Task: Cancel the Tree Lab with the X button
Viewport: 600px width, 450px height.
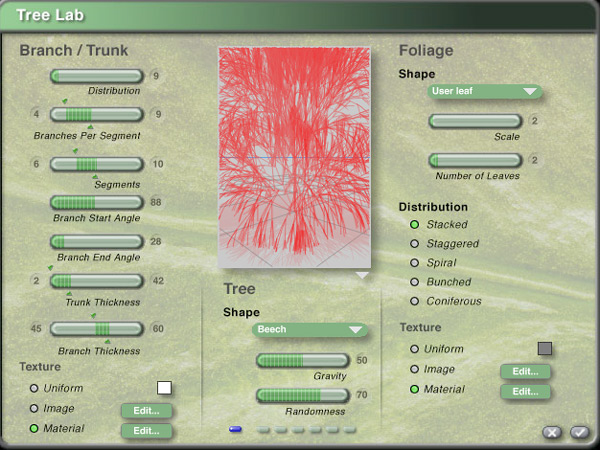Action: pyautogui.click(x=552, y=432)
